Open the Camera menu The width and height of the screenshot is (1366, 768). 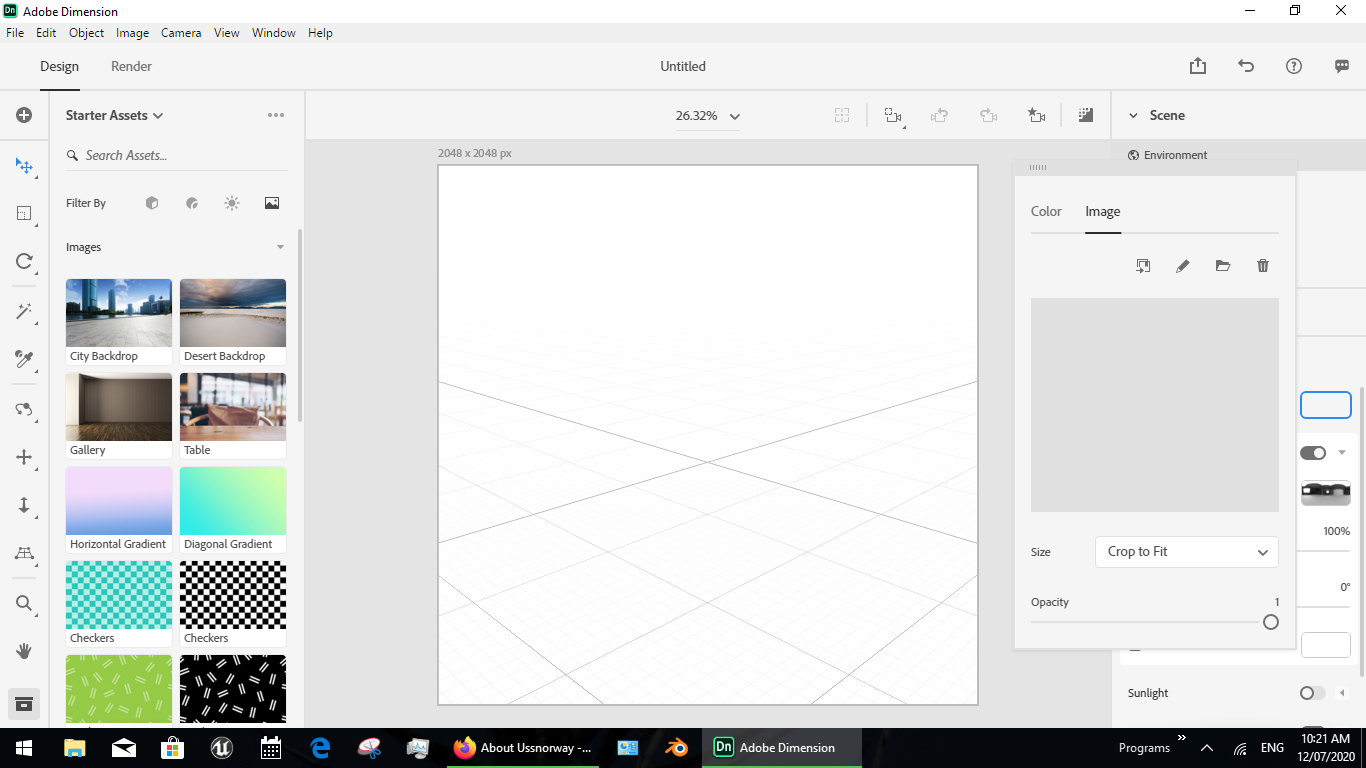tap(180, 32)
